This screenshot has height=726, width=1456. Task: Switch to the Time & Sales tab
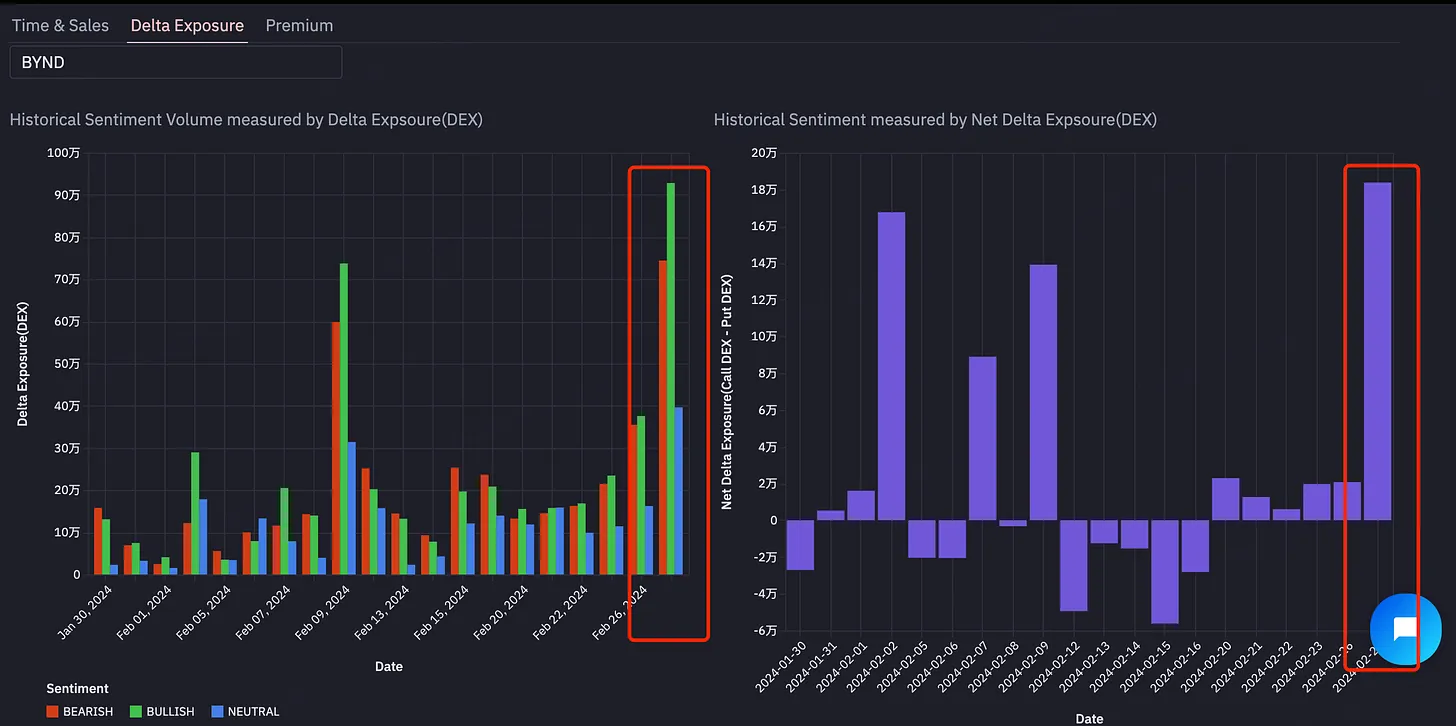(x=59, y=25)
